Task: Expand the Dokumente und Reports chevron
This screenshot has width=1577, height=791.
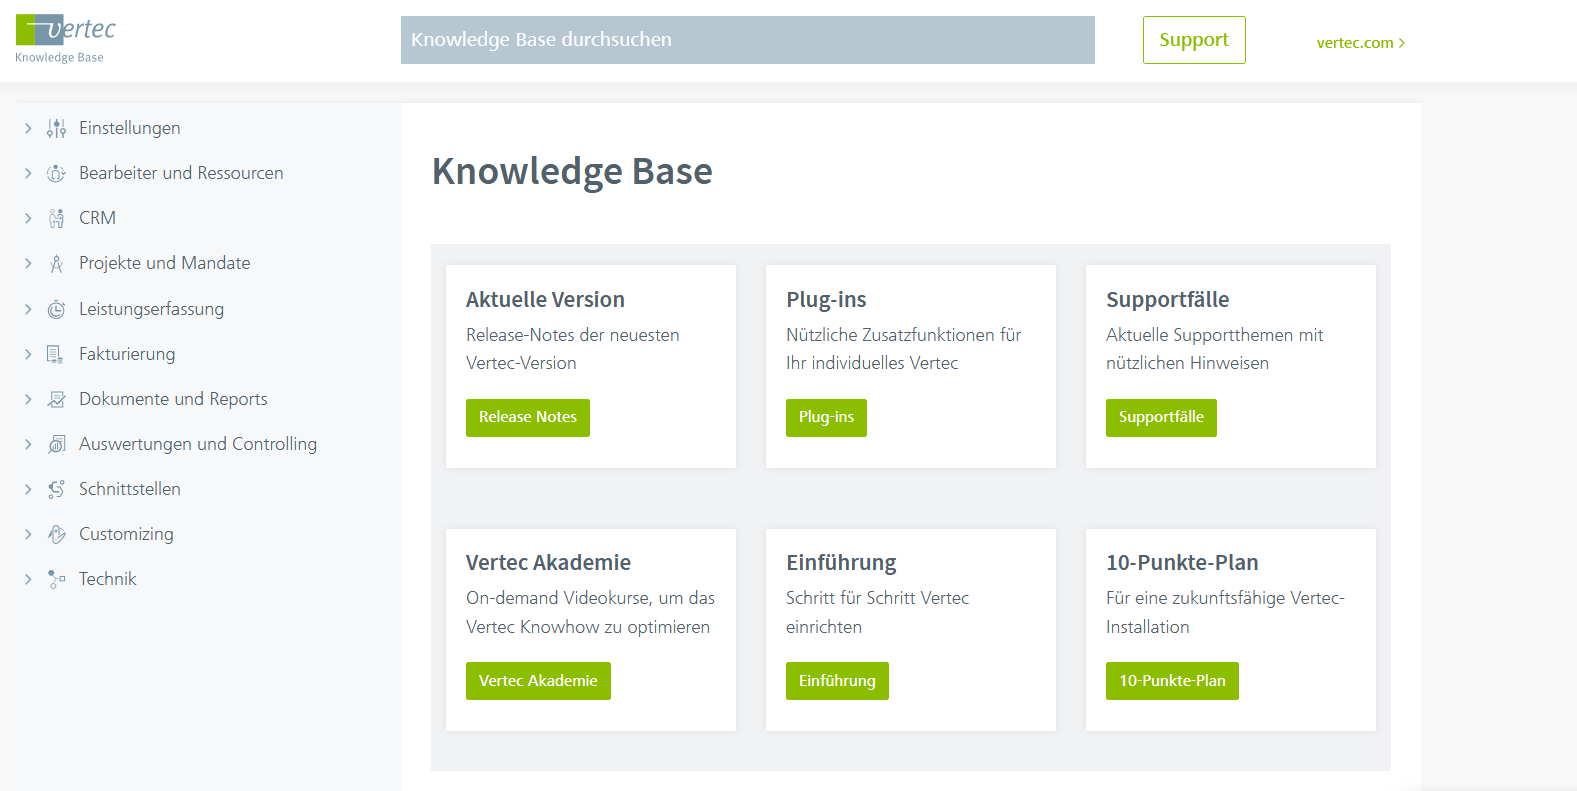Action: (x=28, y=399)
